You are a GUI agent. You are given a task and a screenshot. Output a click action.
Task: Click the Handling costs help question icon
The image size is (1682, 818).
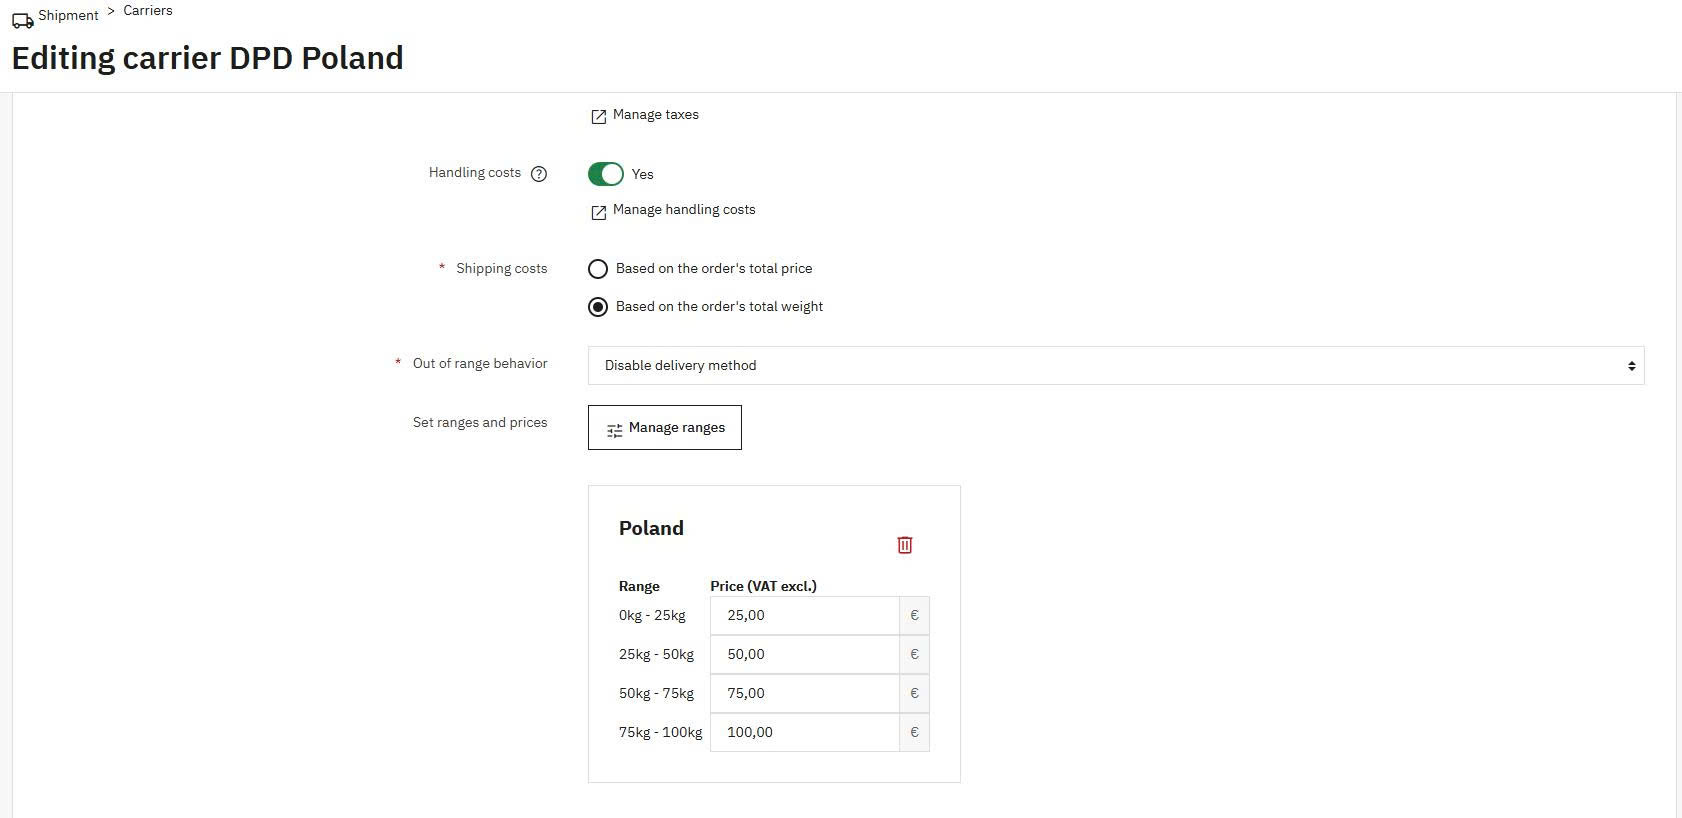coord(539,174)
